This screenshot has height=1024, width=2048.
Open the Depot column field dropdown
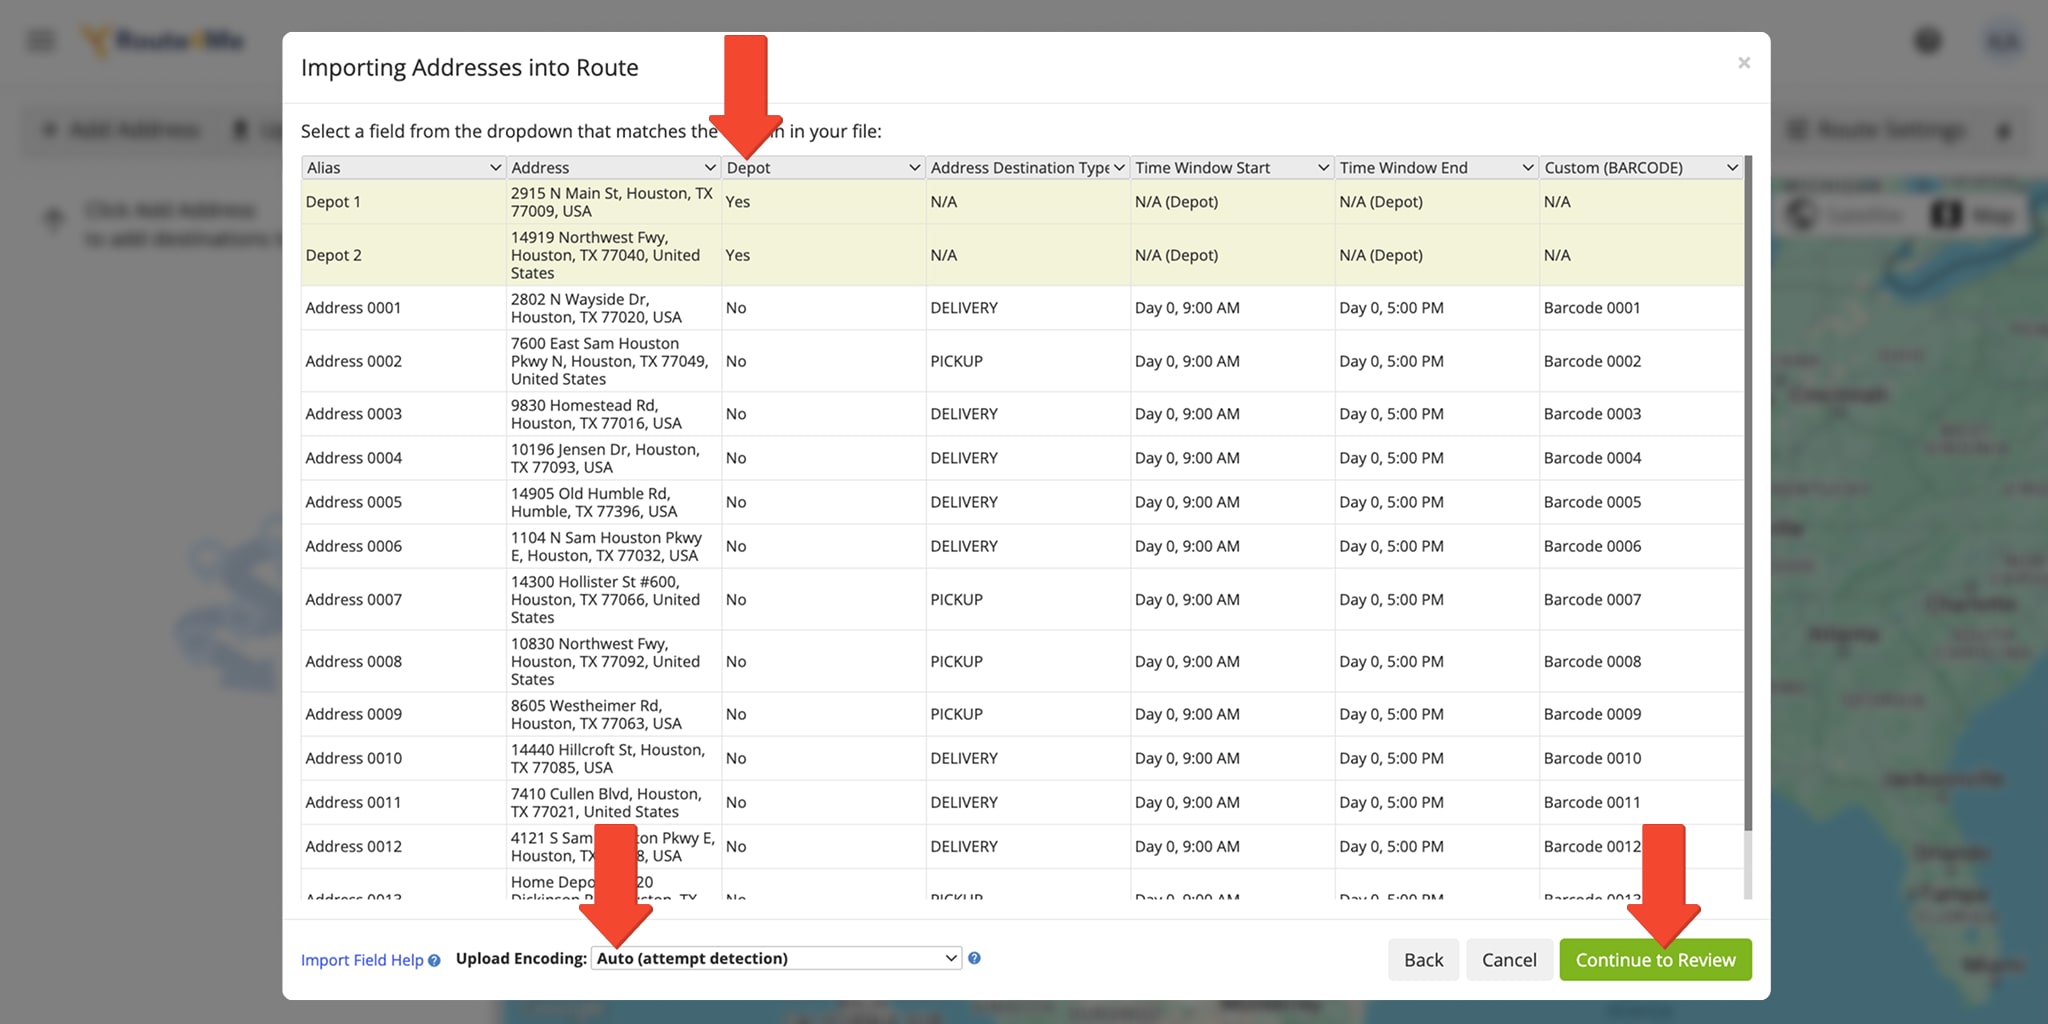coord(823,168)
